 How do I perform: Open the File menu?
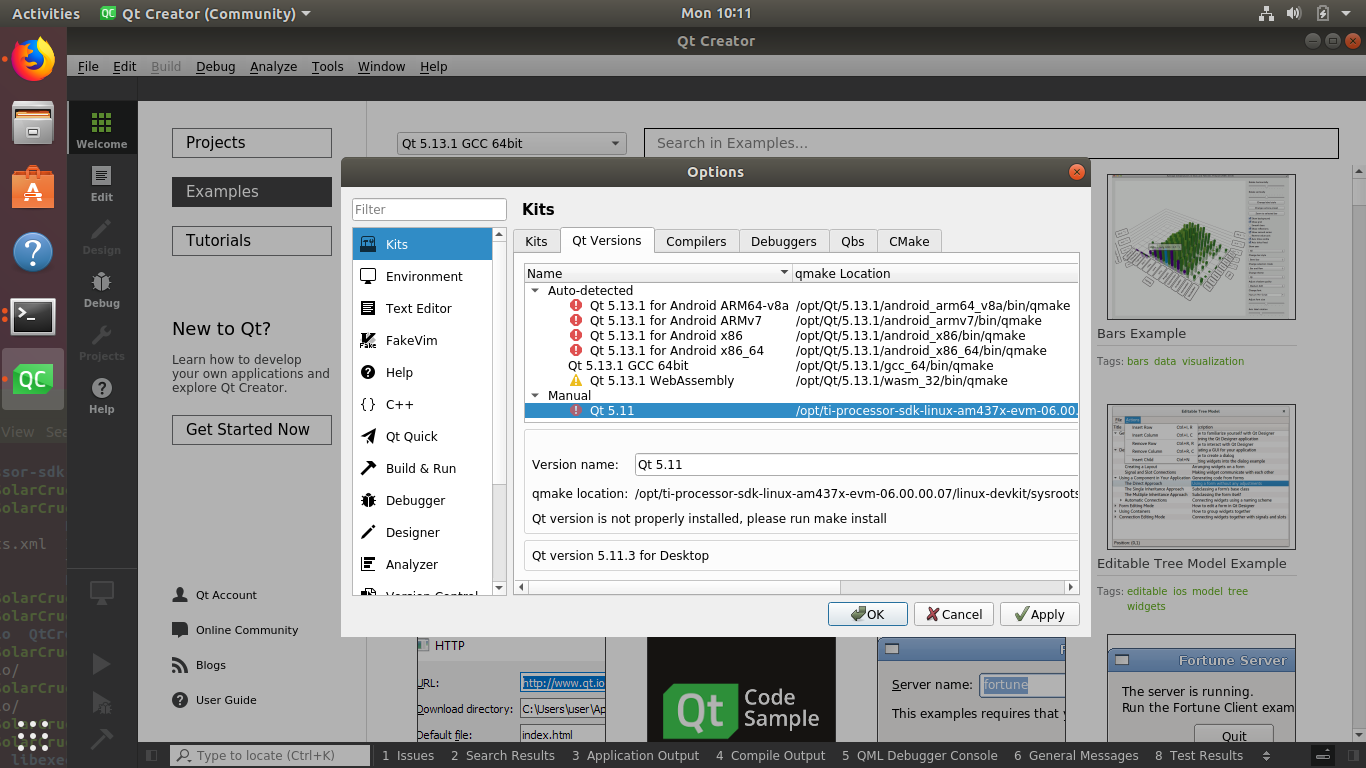point(88,66)
